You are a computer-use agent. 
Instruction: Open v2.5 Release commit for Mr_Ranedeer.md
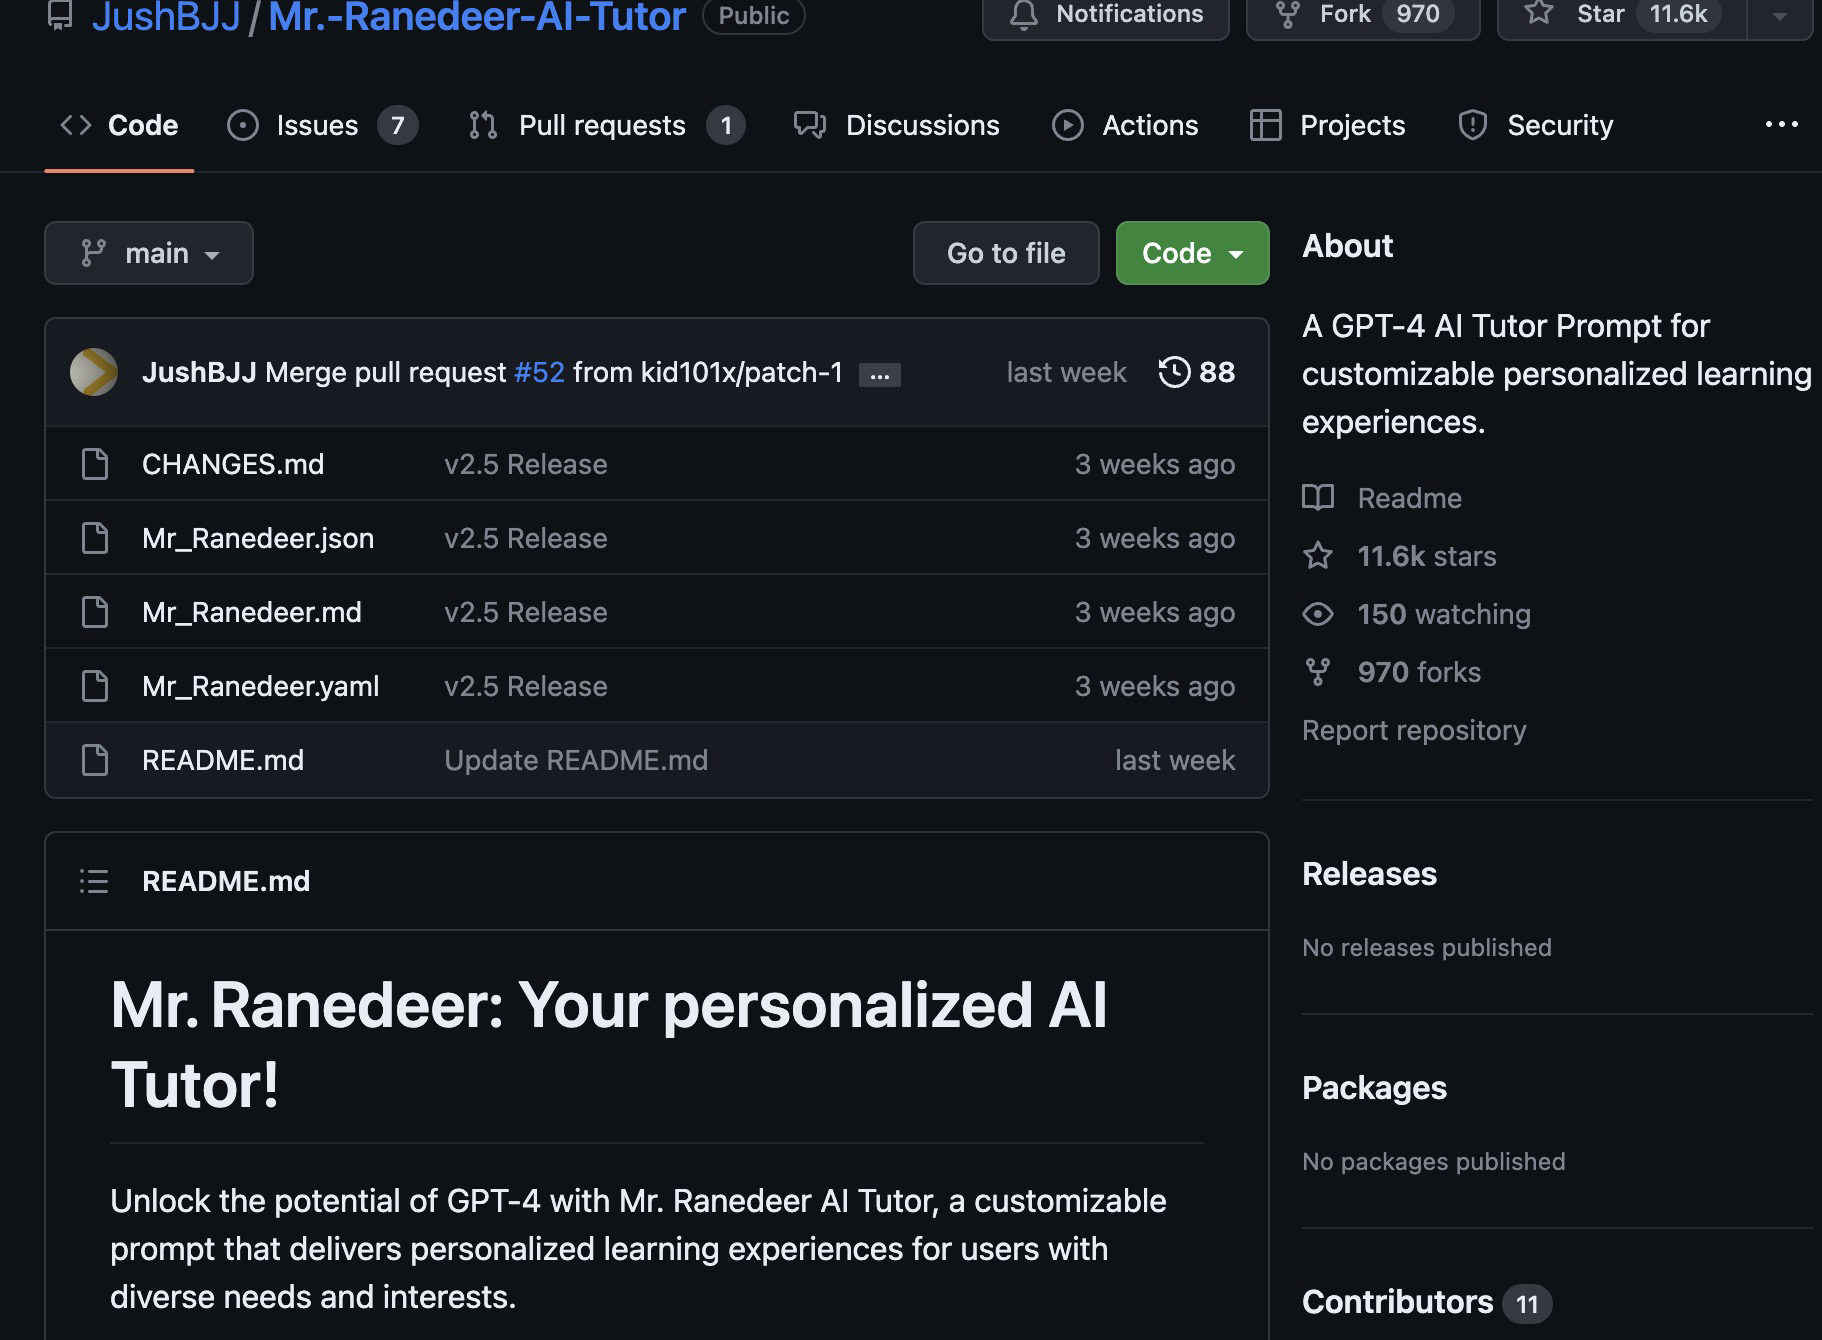526,612
